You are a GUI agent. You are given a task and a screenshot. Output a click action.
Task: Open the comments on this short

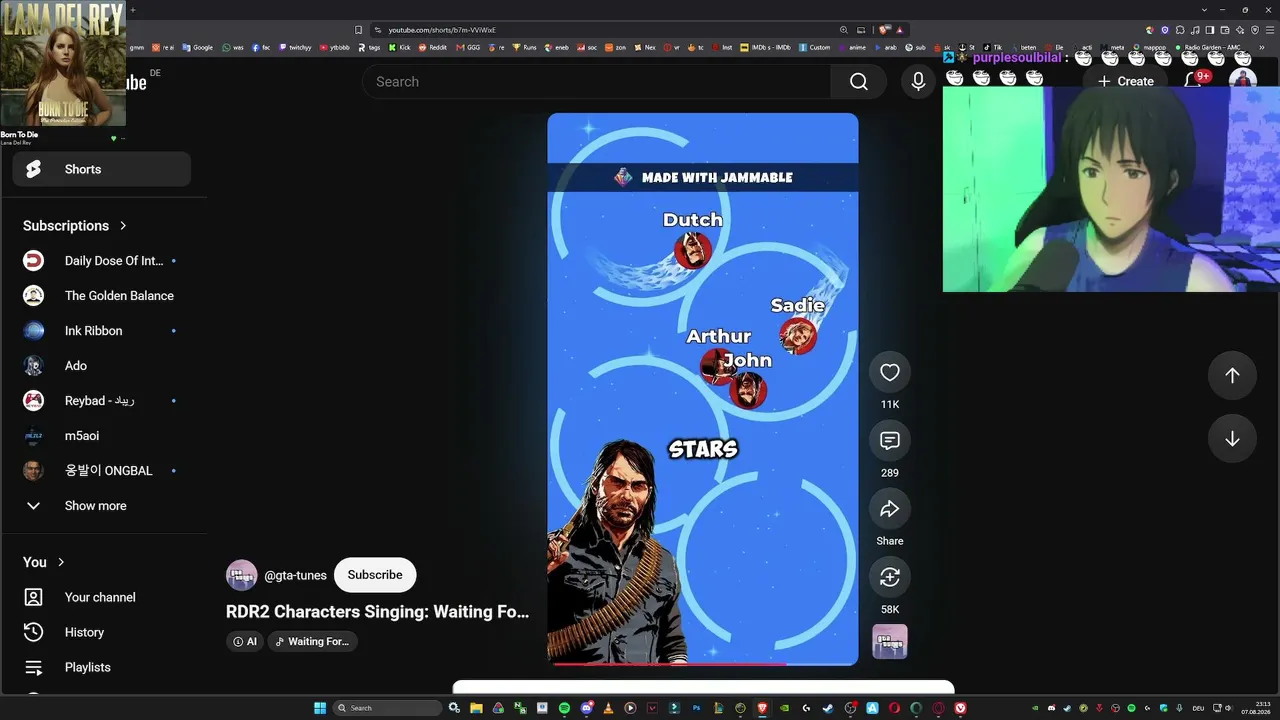[890, 441]
